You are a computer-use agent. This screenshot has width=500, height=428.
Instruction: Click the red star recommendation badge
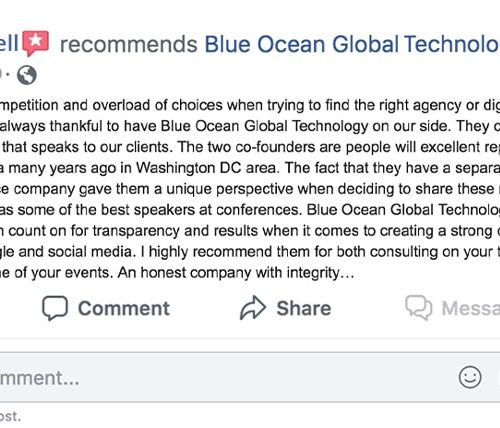[36, 43]
